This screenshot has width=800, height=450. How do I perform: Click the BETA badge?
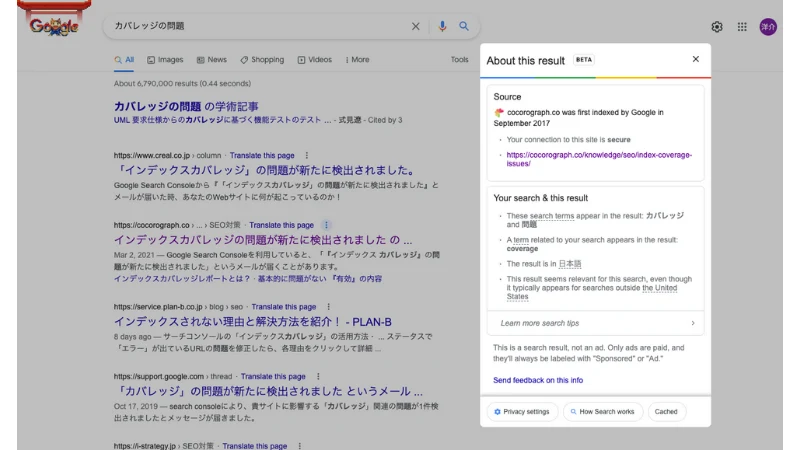584,60
